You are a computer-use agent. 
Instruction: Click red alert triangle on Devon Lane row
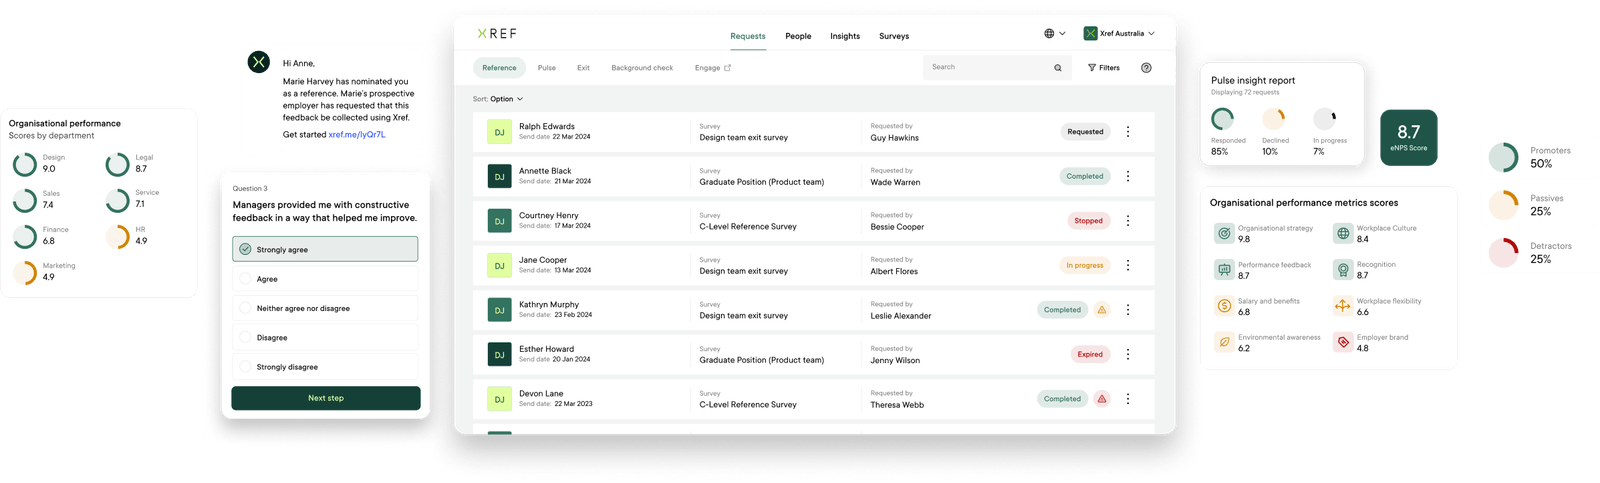(1102, 399)
